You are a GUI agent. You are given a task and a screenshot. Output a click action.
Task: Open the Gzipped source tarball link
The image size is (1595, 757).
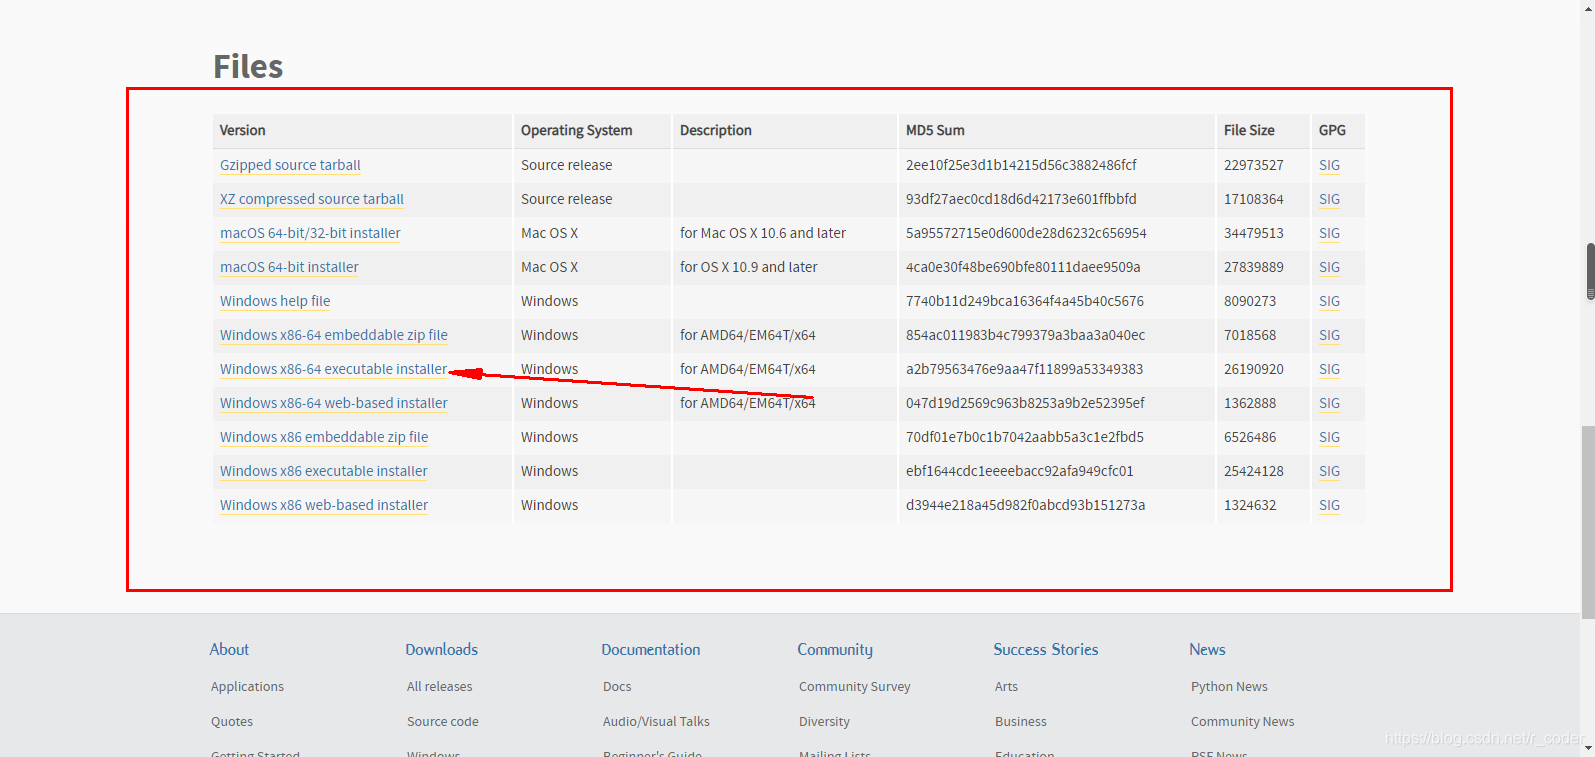click(x=290, y=165)
